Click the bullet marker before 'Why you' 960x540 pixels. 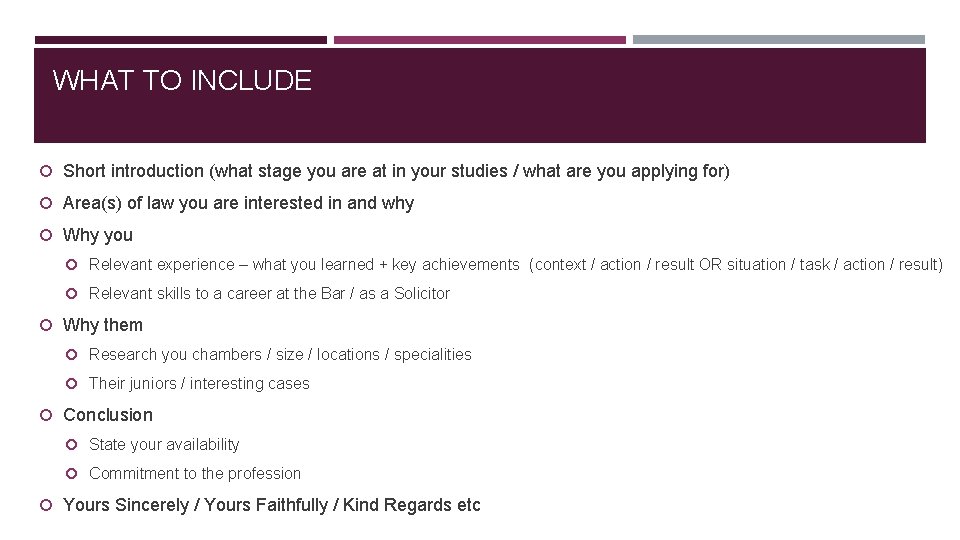[x=48, y=235]
